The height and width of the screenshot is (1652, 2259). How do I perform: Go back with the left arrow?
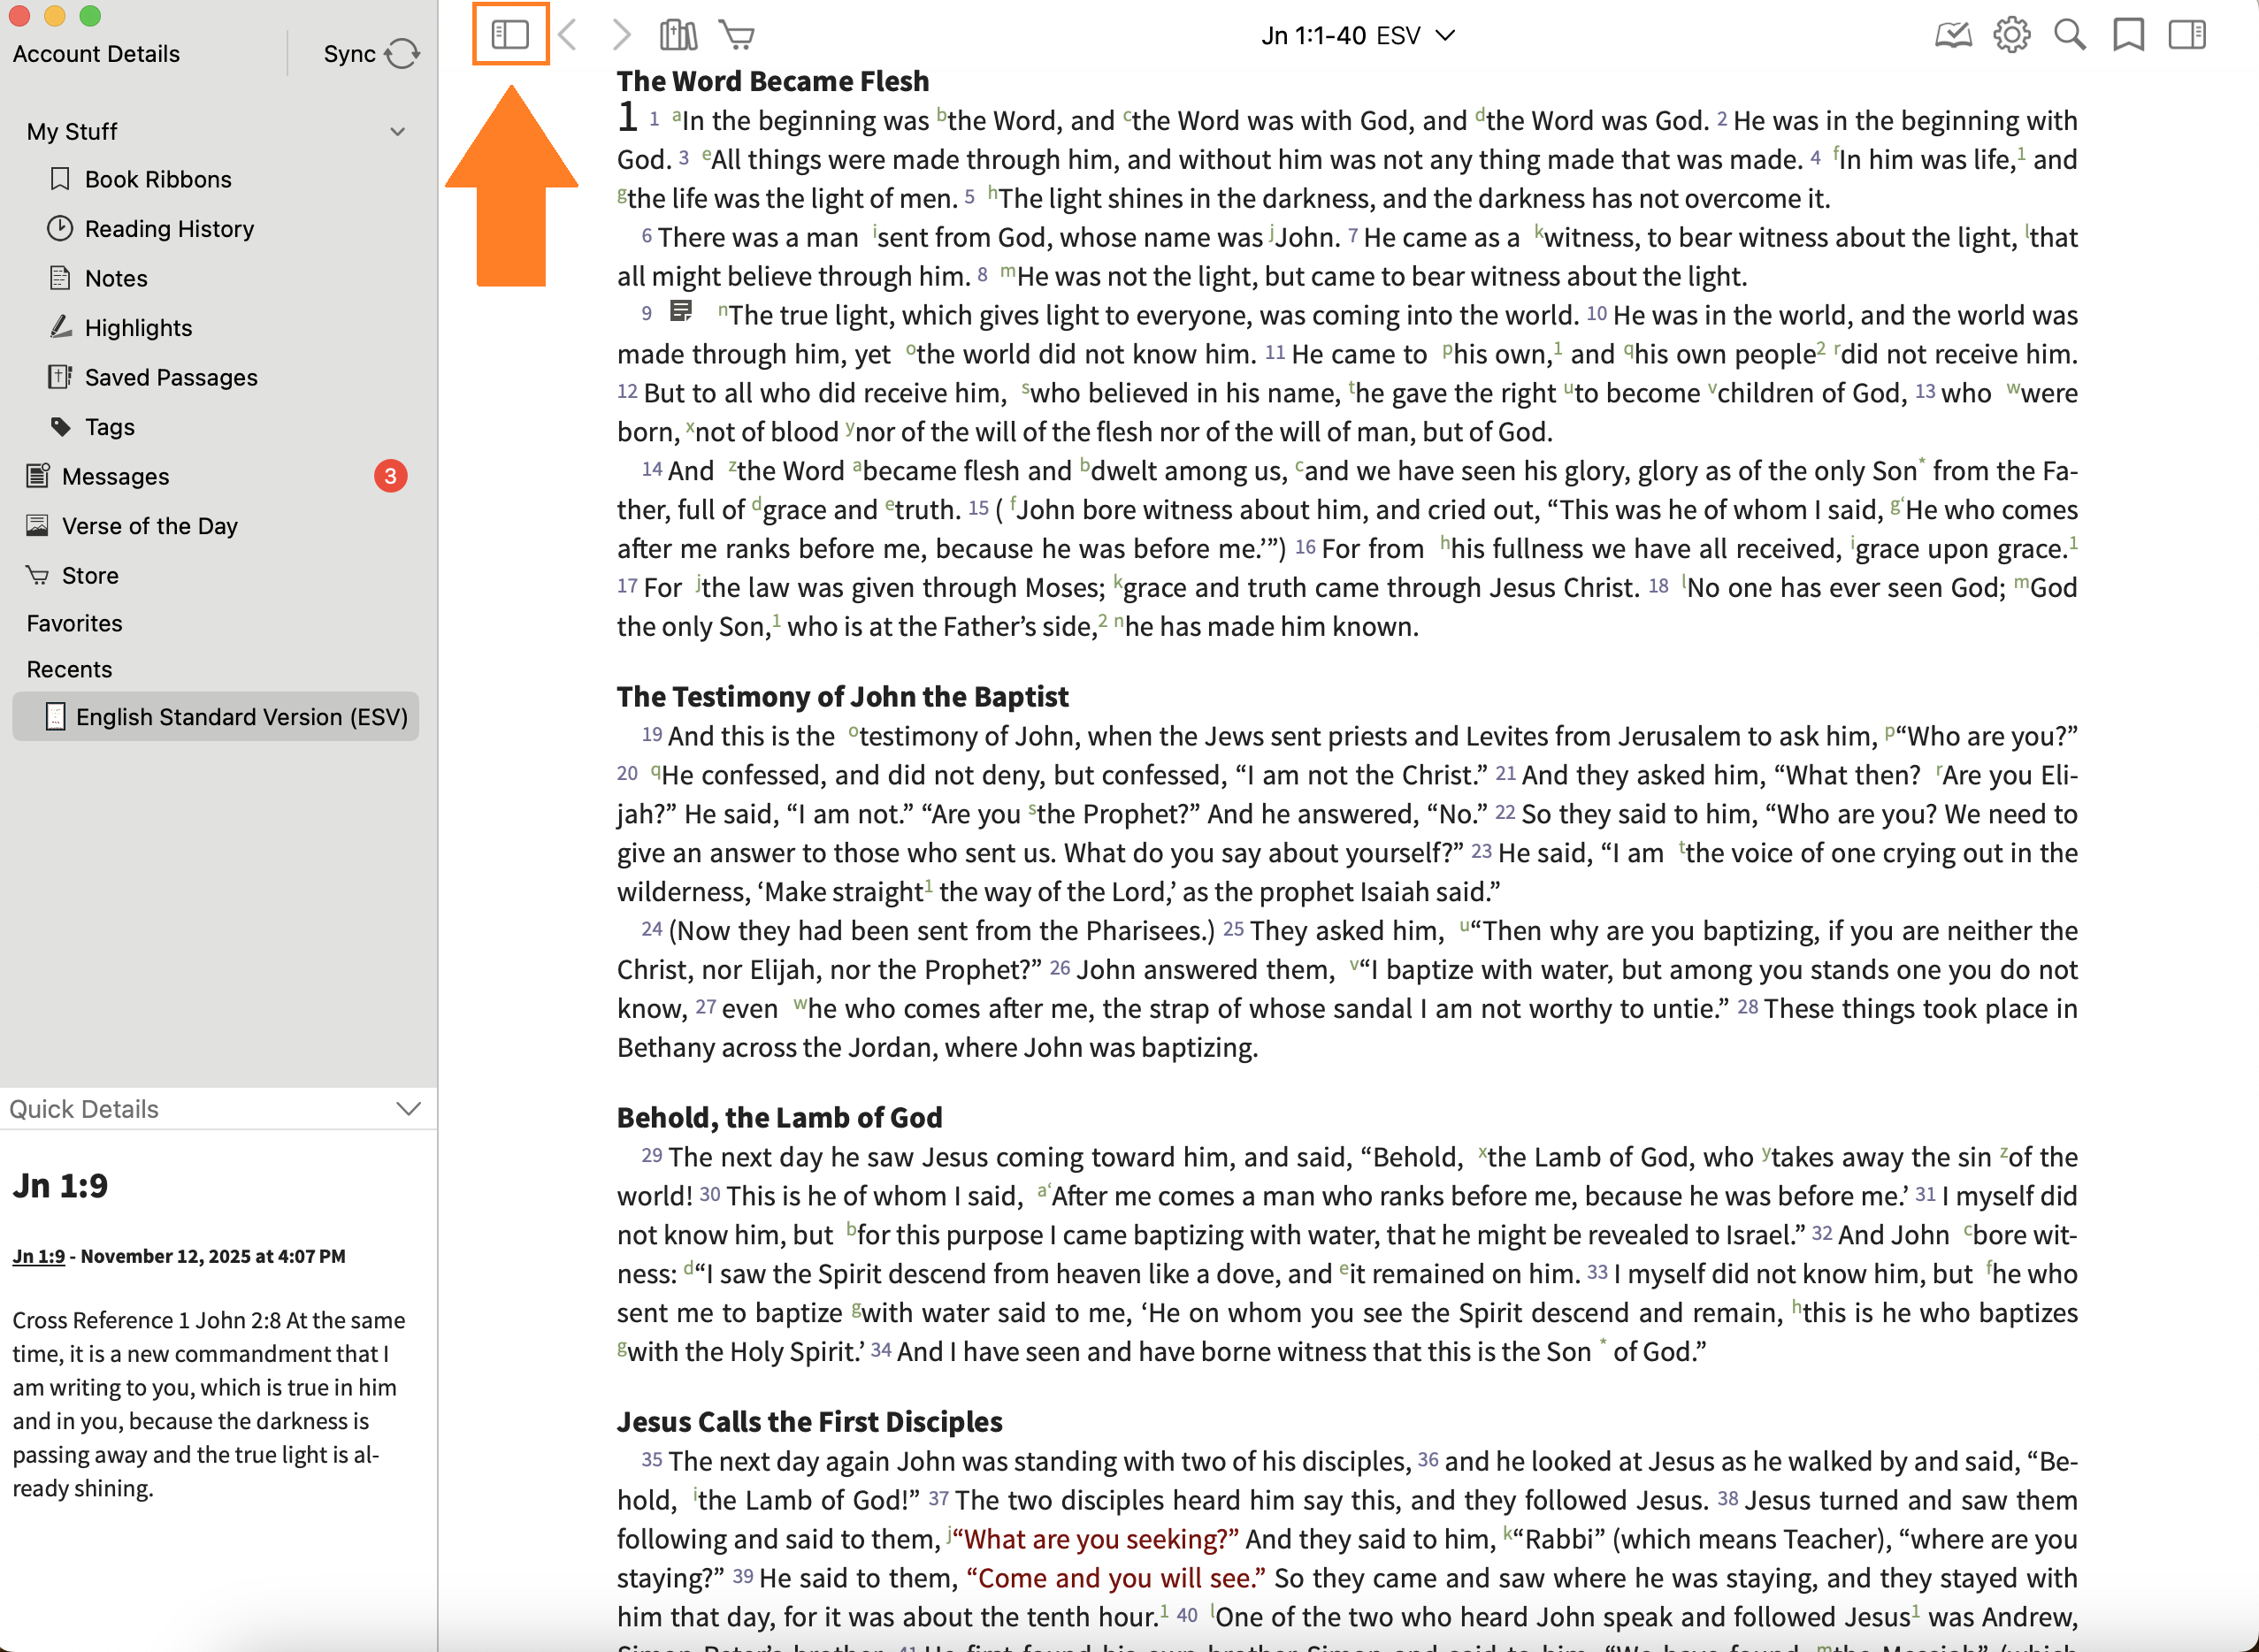click(x=568, y=35)
